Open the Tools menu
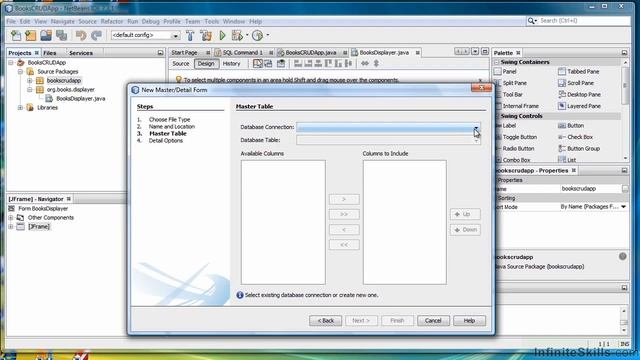The height and width of the screenshot is (360, 640). [212, 22]
